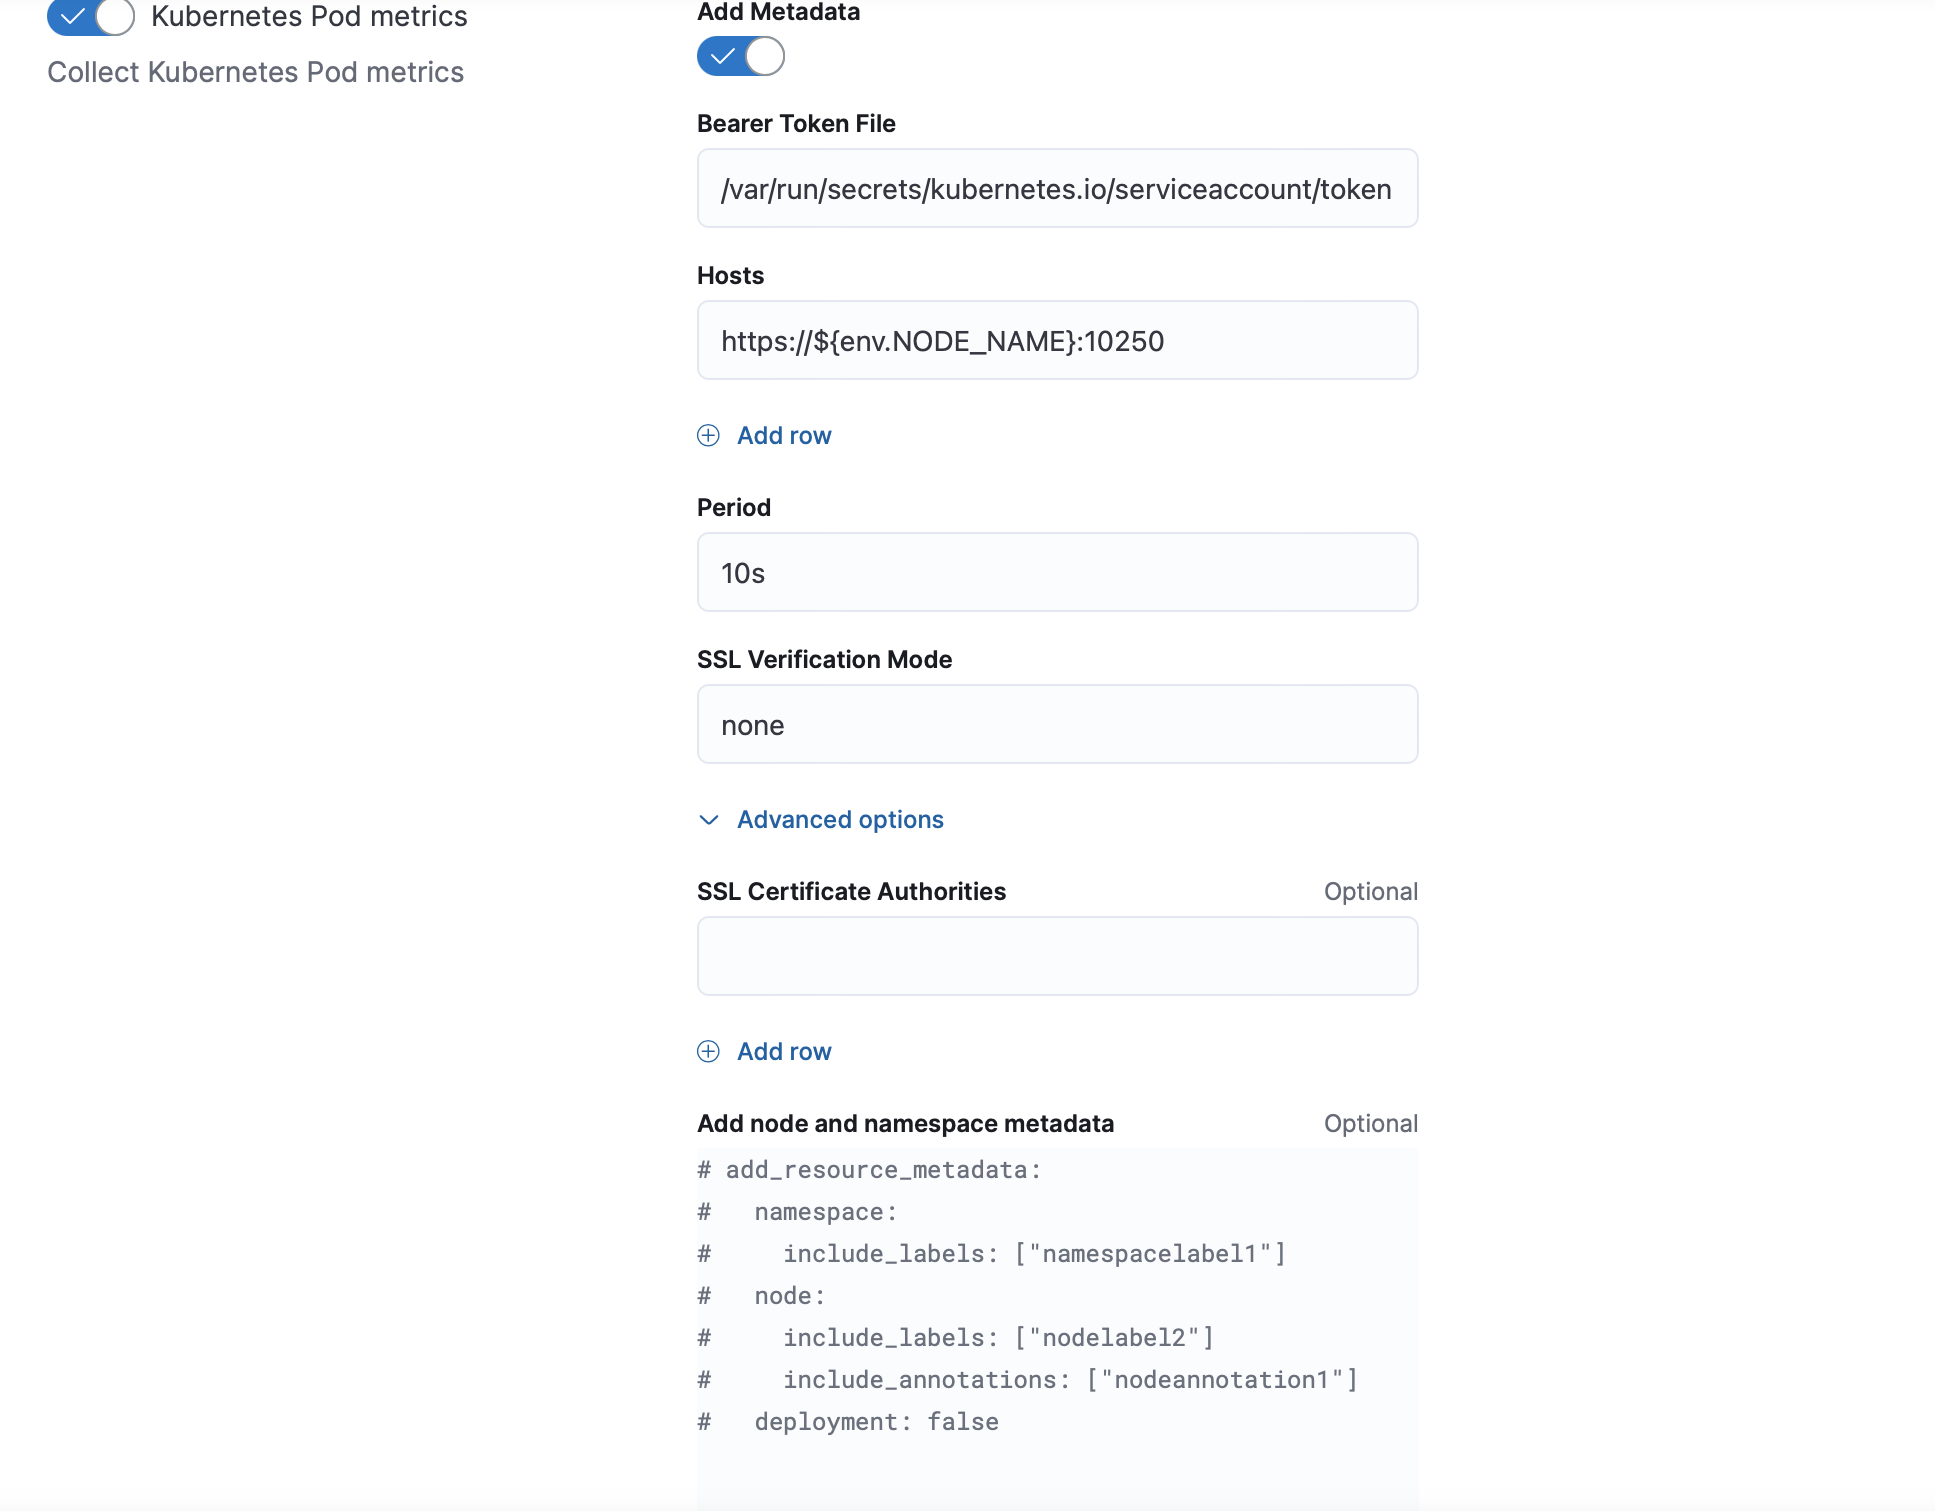Click "Add row" under the Hosts field

pos(783,435)
